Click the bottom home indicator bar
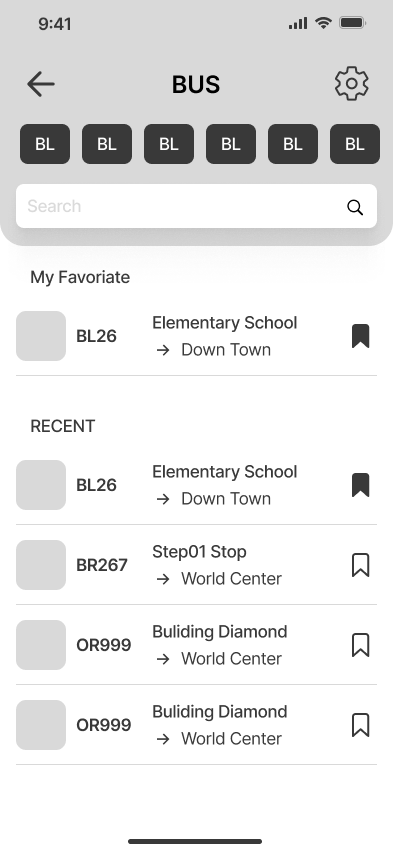Image resolution: width=393 pixels, height=852 pixels. pos(195,841)
